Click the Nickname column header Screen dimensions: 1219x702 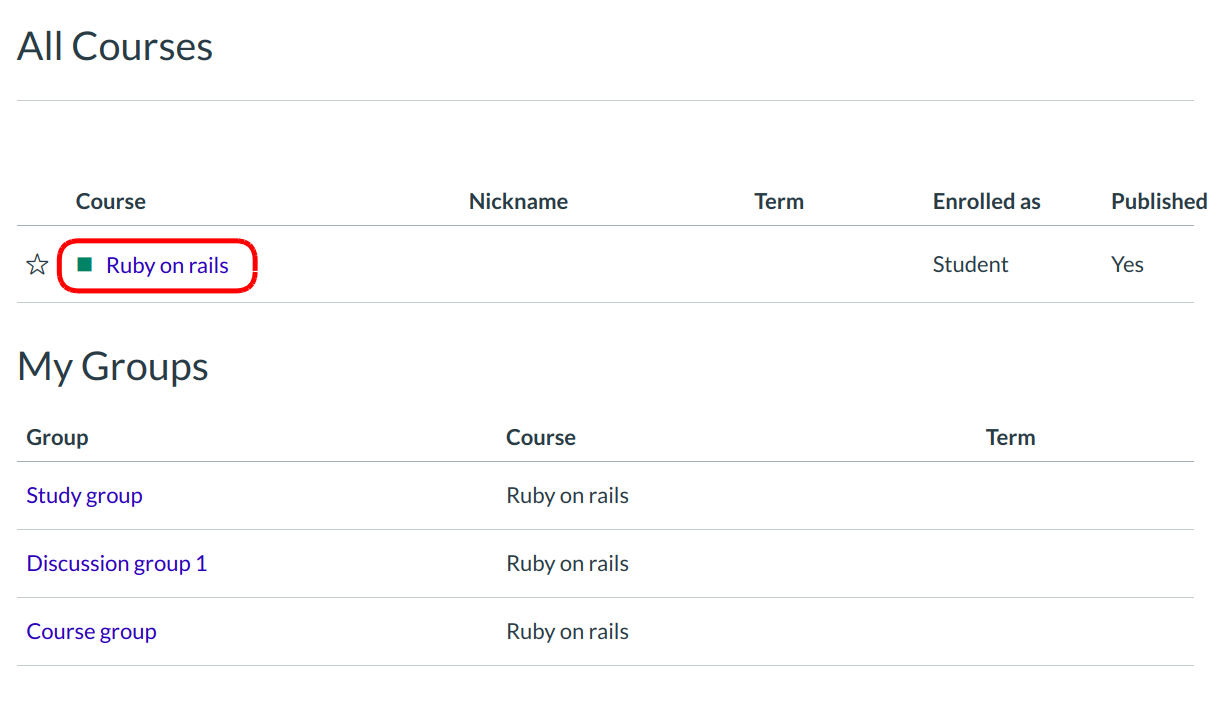tap(518, 202)
